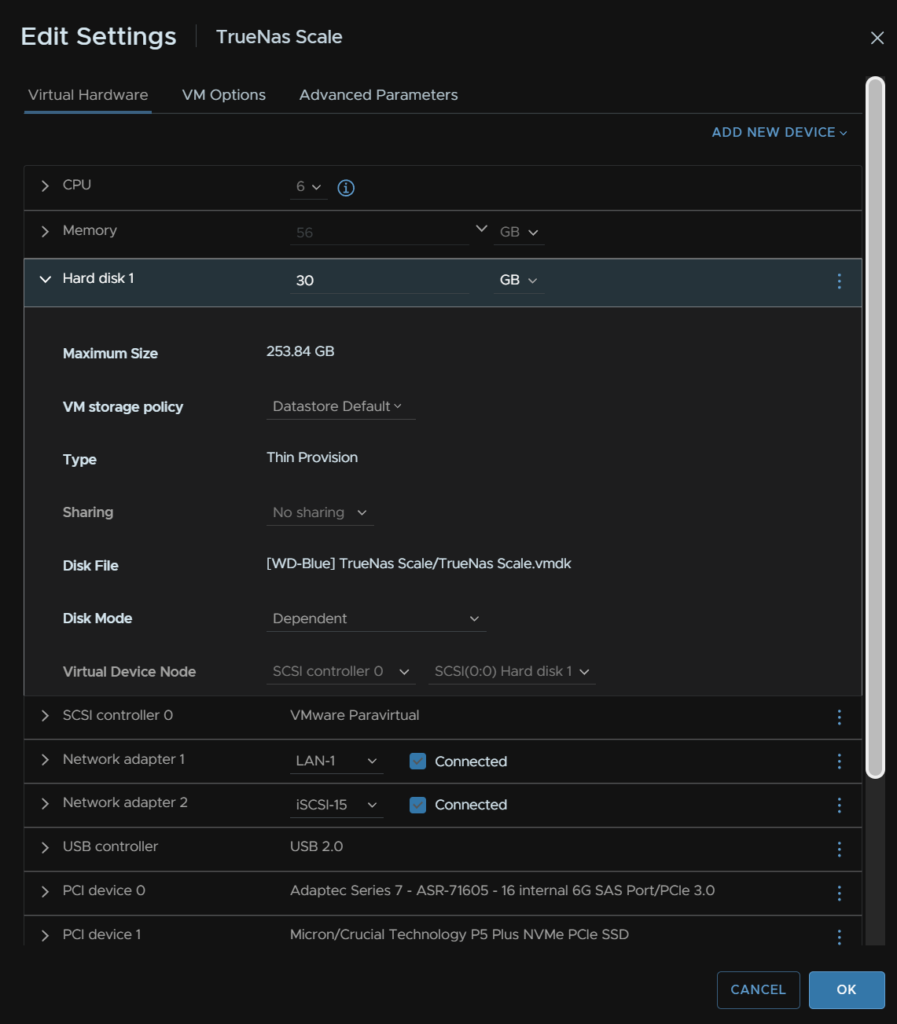Image resolution: width=897 pixels, height=1024 pixels.
Task: Open PCI device 1 options menu
Action: click(x=839, y=936)
